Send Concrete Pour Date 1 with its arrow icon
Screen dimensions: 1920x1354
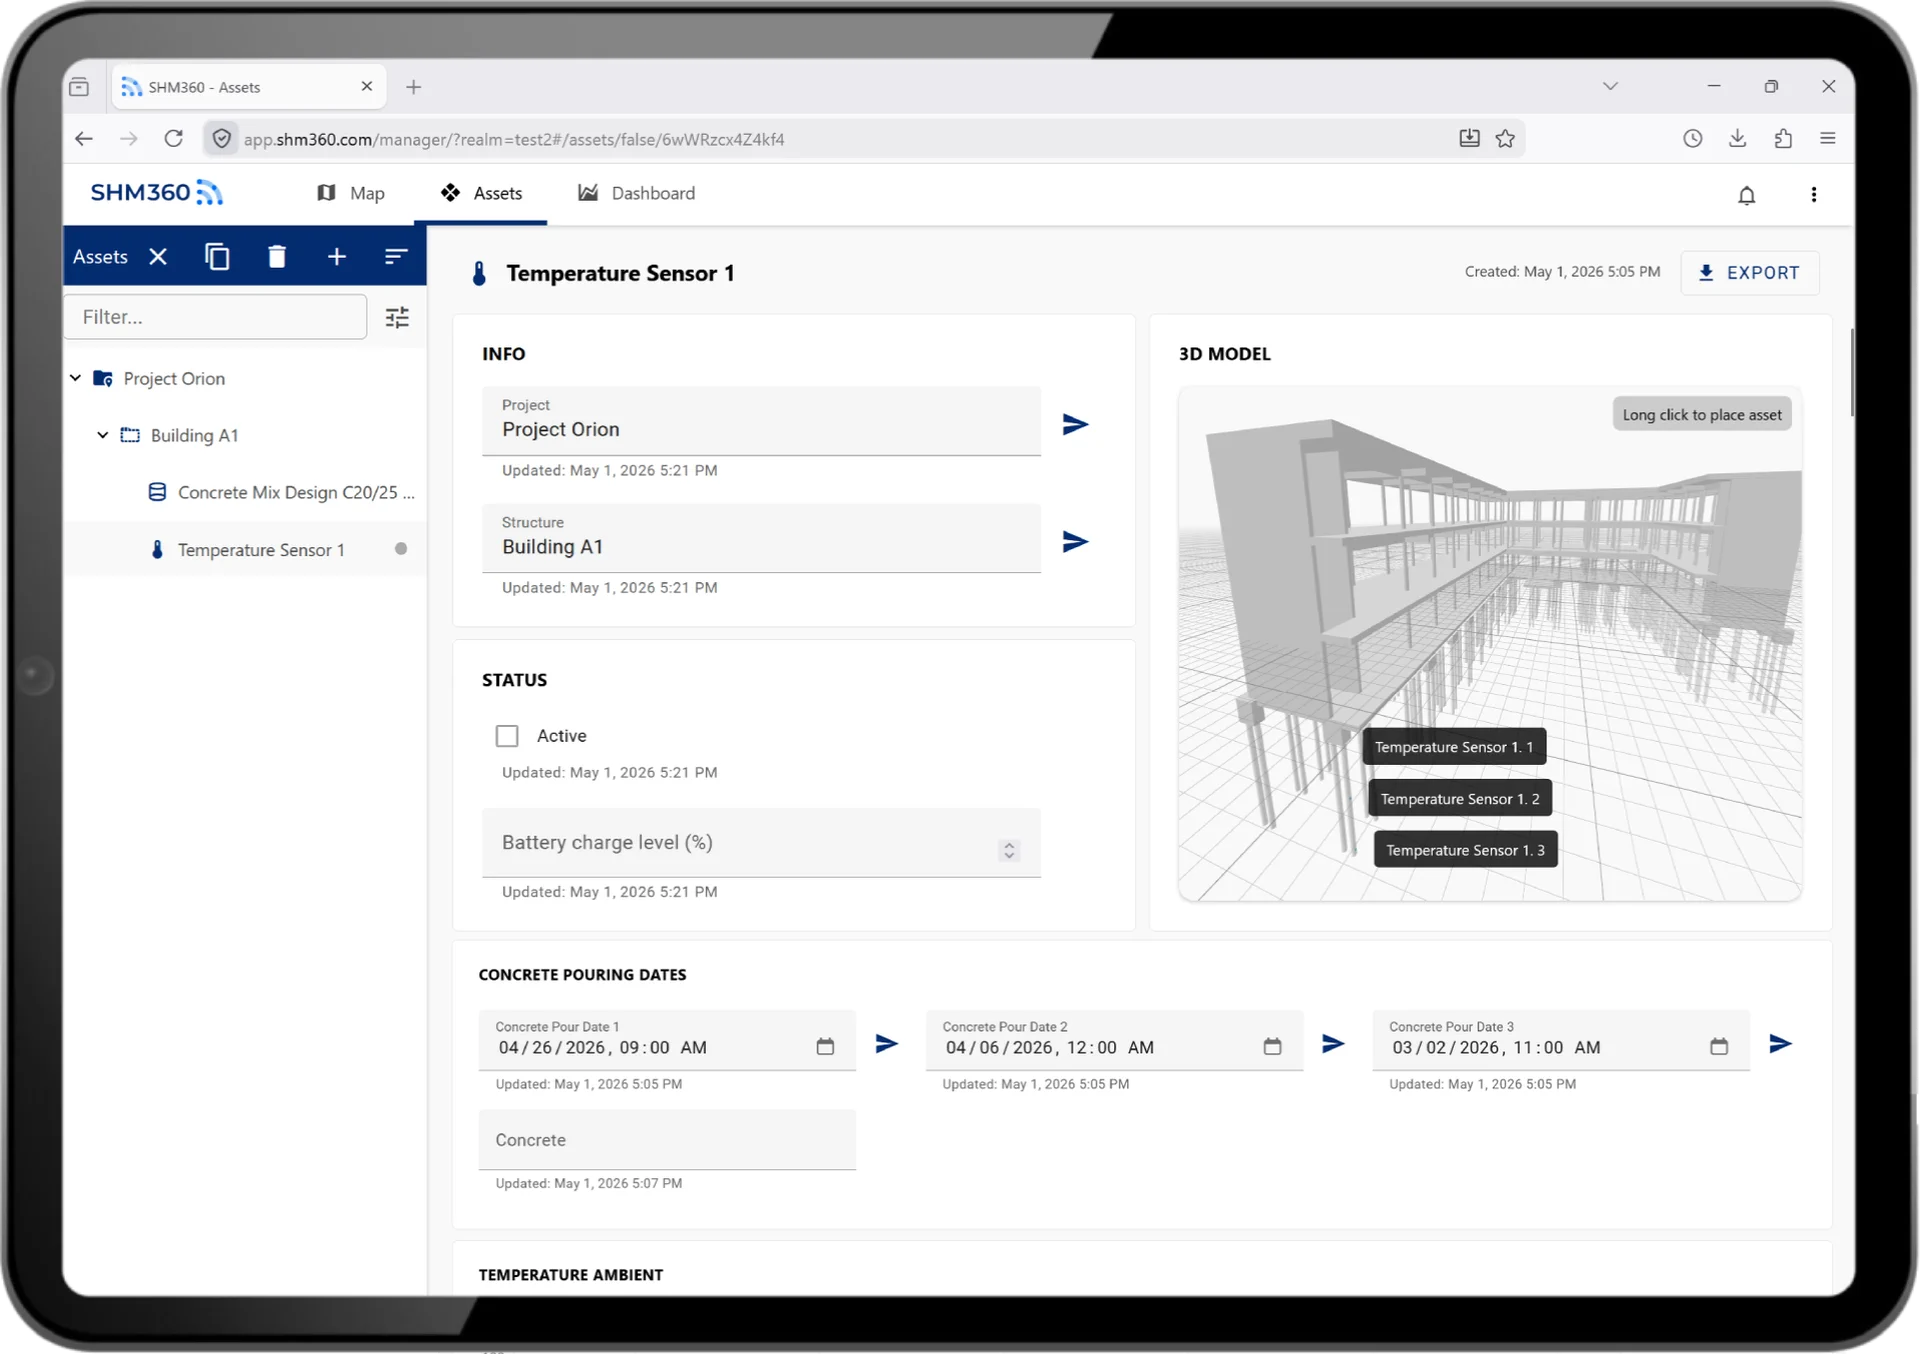[887, 1044]
